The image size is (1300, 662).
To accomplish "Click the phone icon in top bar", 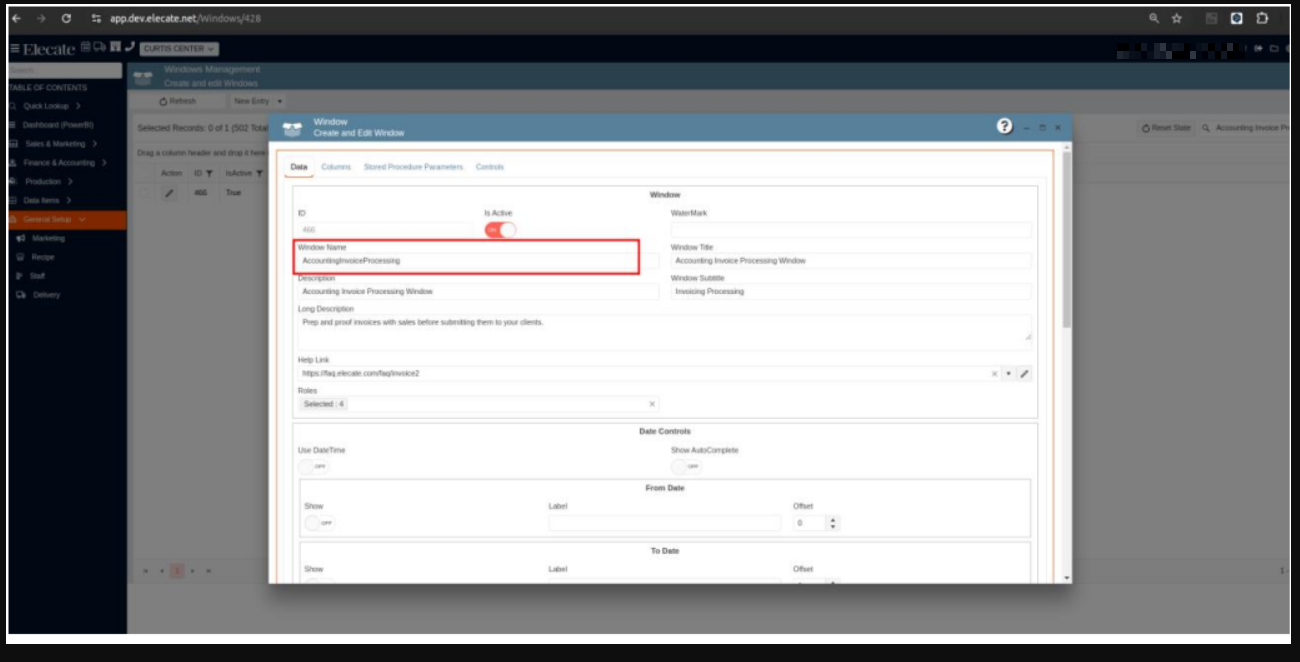I will [x=129, y=47].
